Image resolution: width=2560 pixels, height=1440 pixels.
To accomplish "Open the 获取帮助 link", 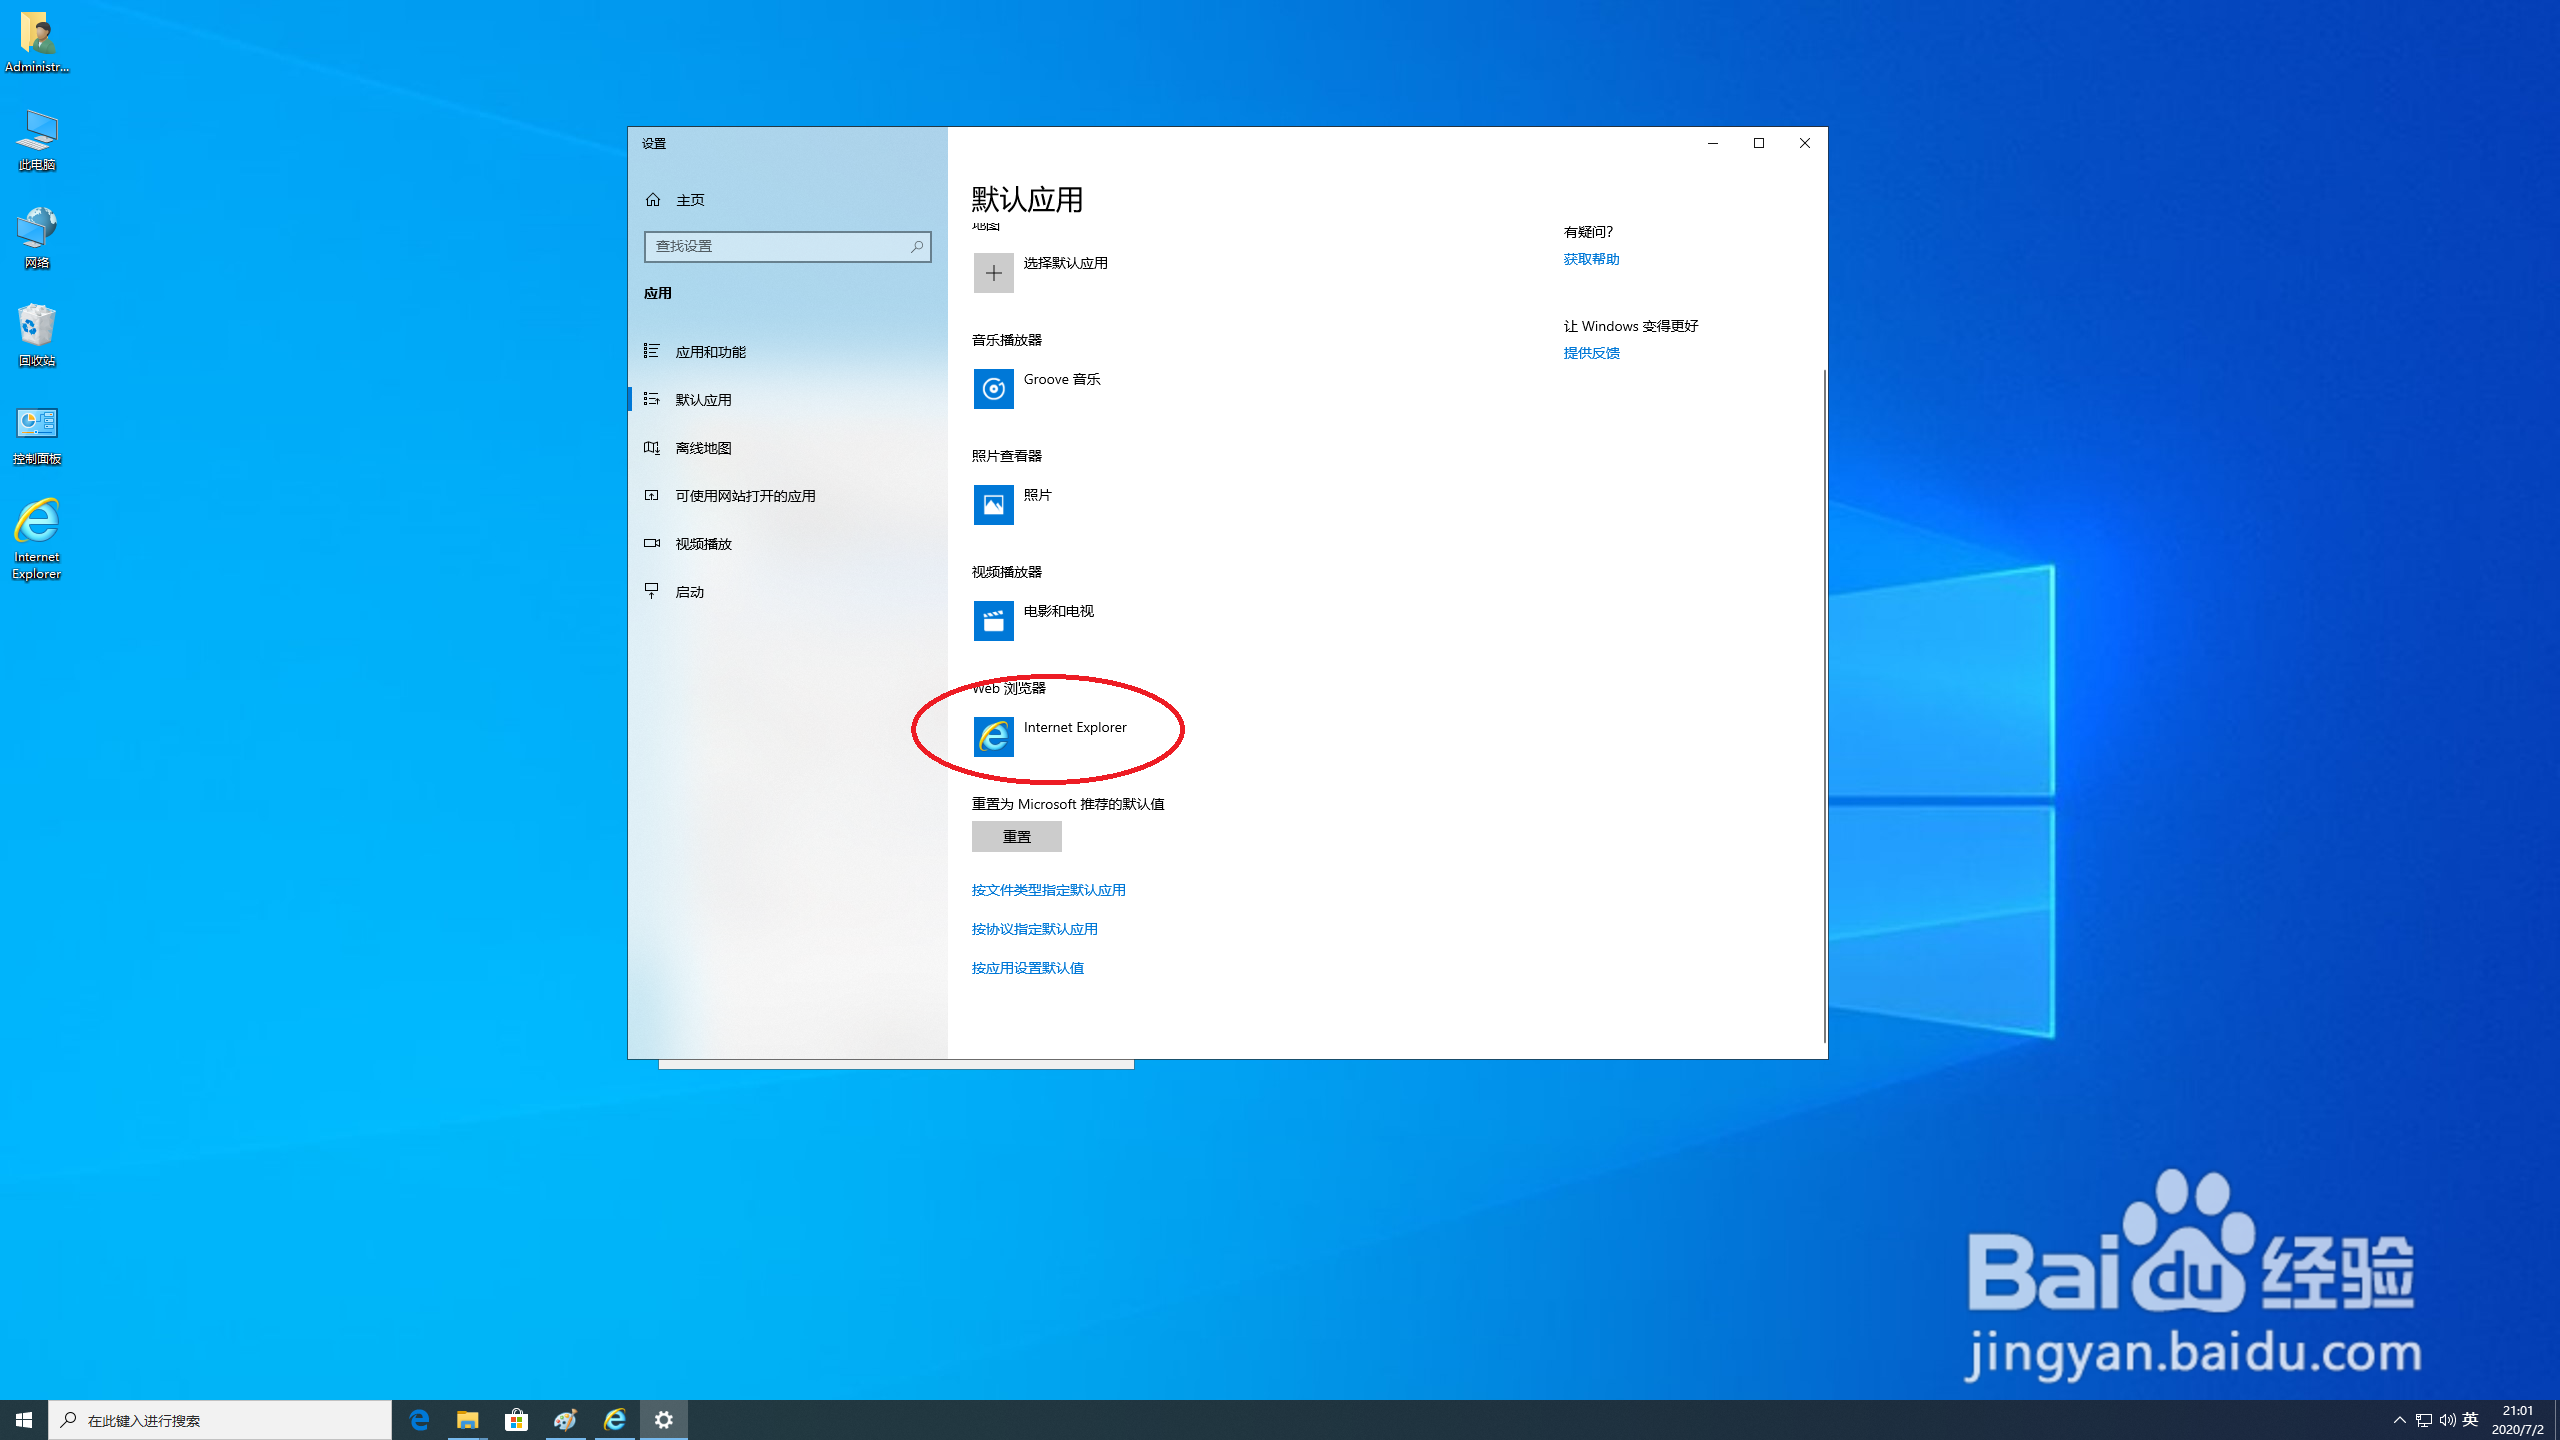I will coord(1591,259).
